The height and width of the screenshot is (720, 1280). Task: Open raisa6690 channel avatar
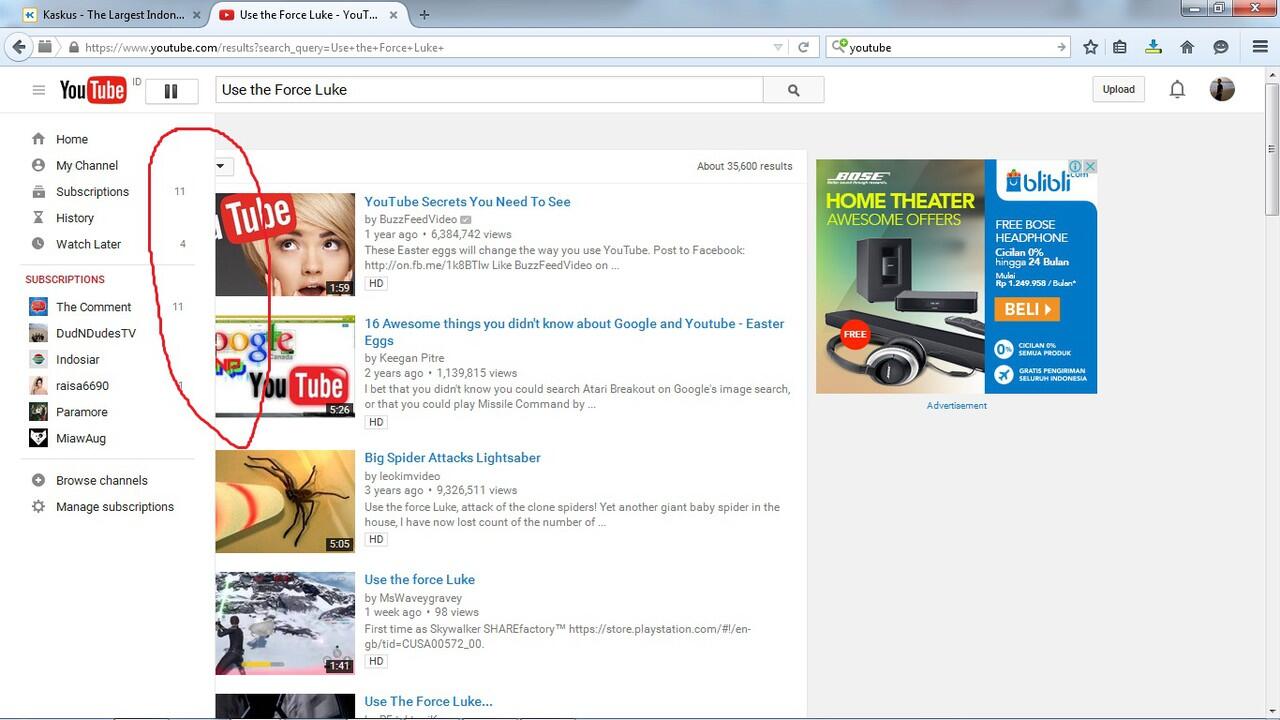pyautogui.click(x=38, y=385)
